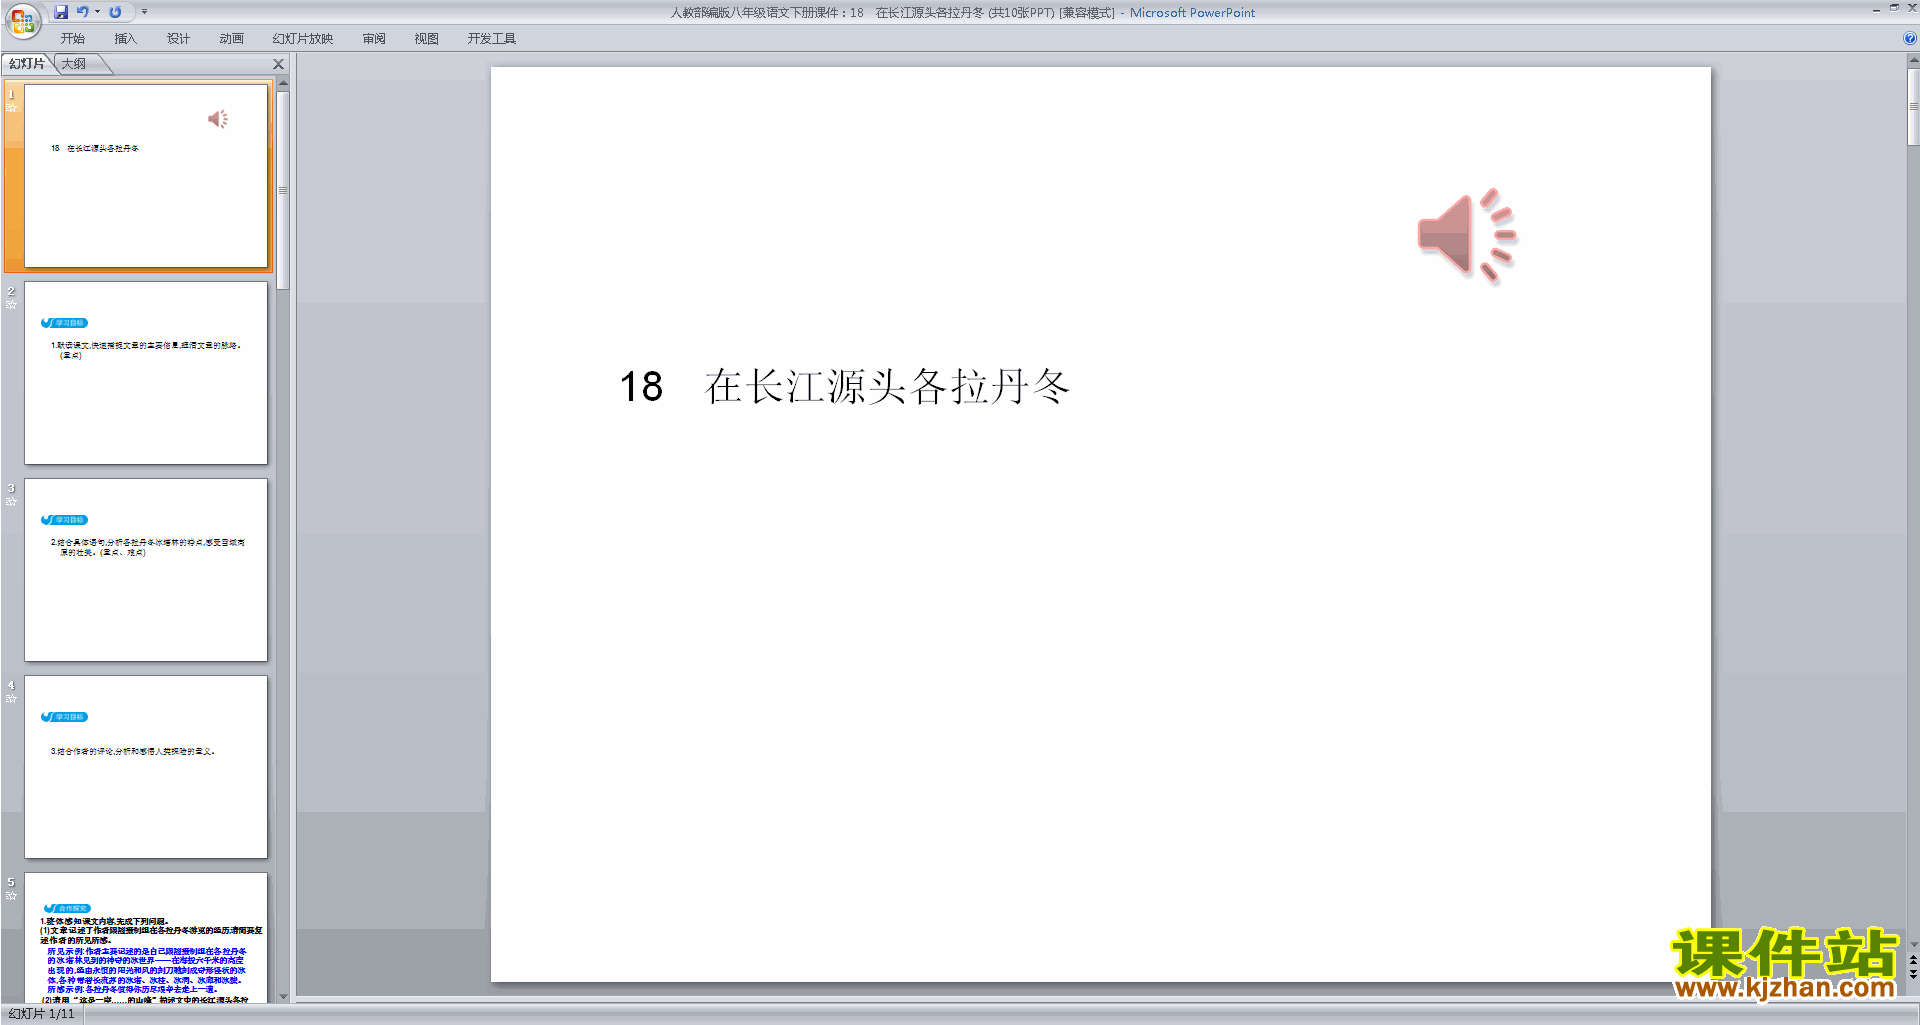Screen dimensions: 1920x1025
Task: Switch to the 大纲 outline tab
Action: [x=74, y=64]
